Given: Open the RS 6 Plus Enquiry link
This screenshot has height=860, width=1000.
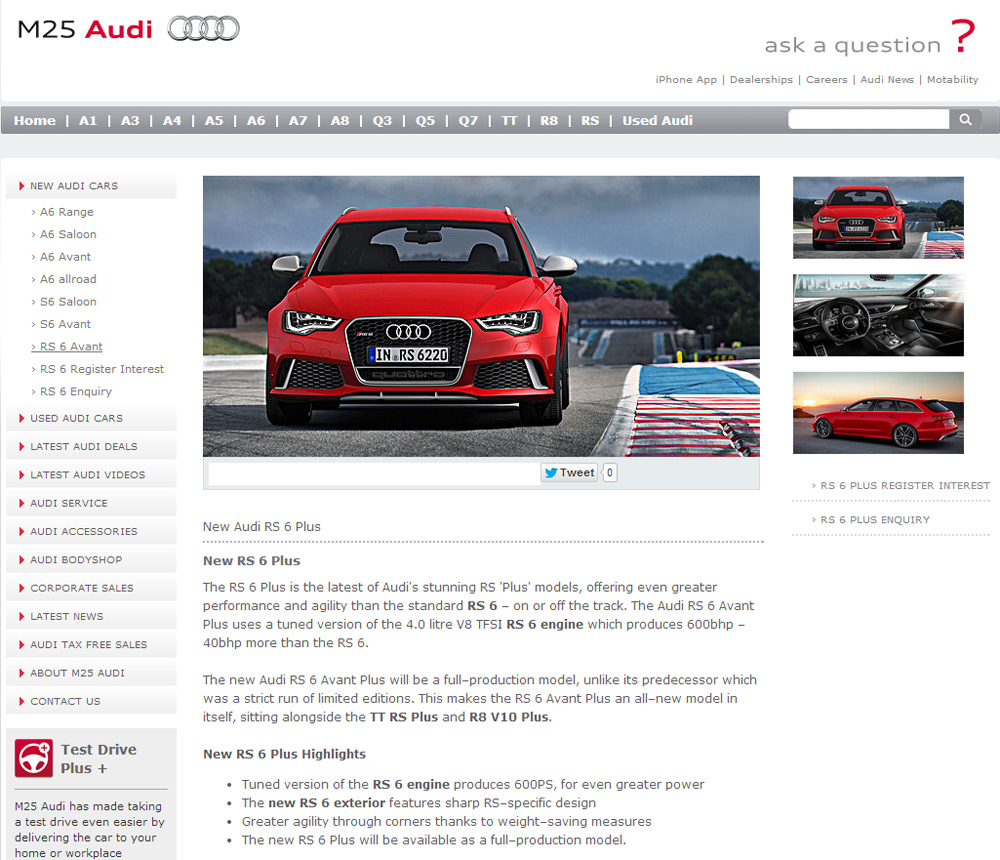Looking at the screenshot, I should (875, 520).
